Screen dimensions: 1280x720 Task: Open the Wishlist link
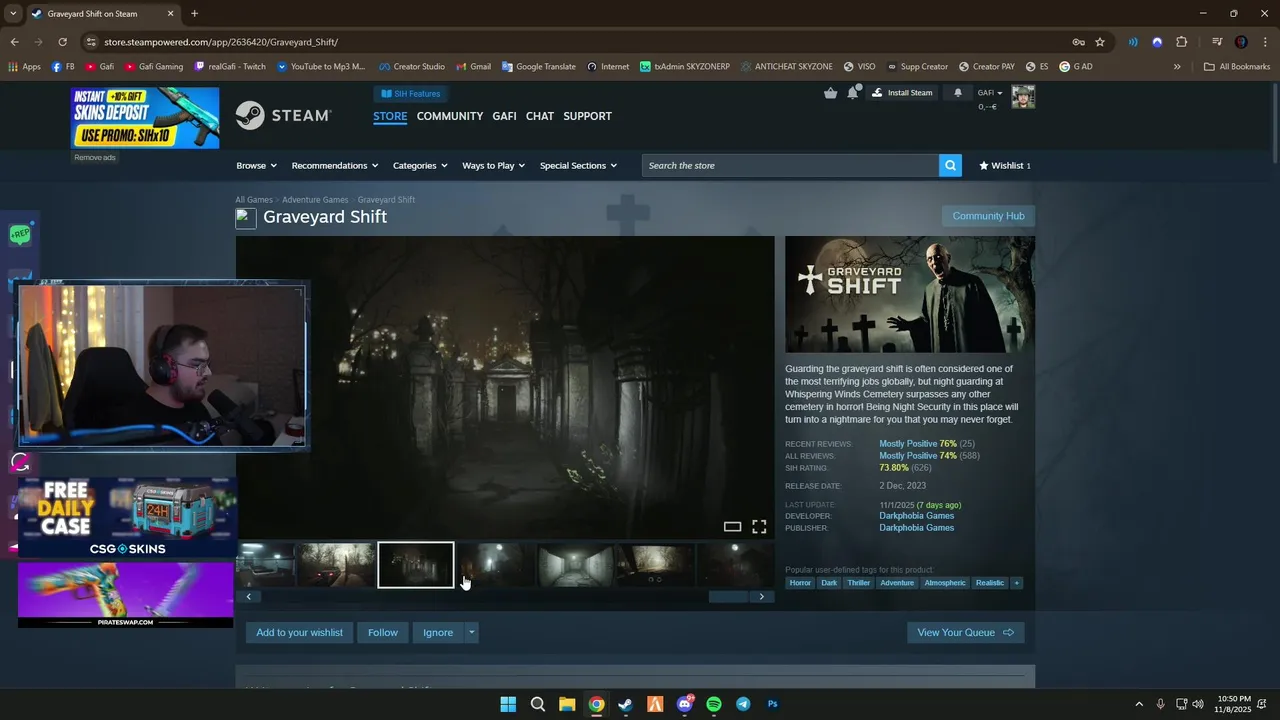click(x=1005, y=165)
